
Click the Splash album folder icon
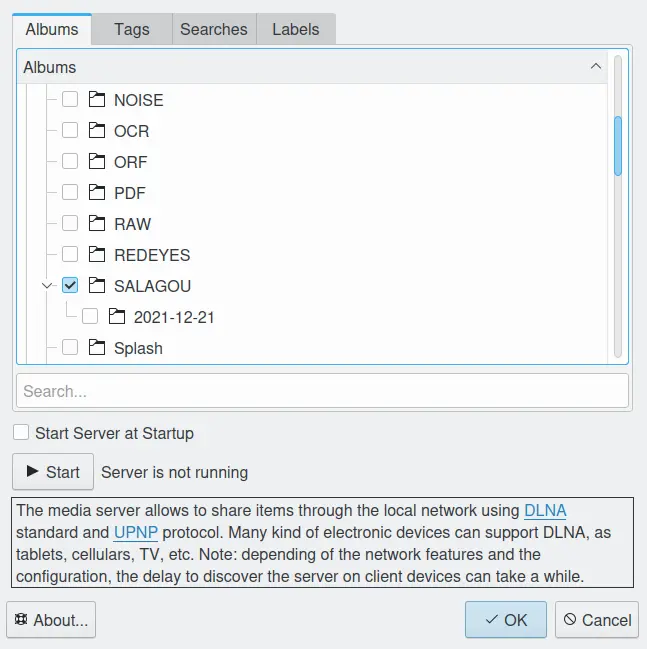[x=97, y=348]
